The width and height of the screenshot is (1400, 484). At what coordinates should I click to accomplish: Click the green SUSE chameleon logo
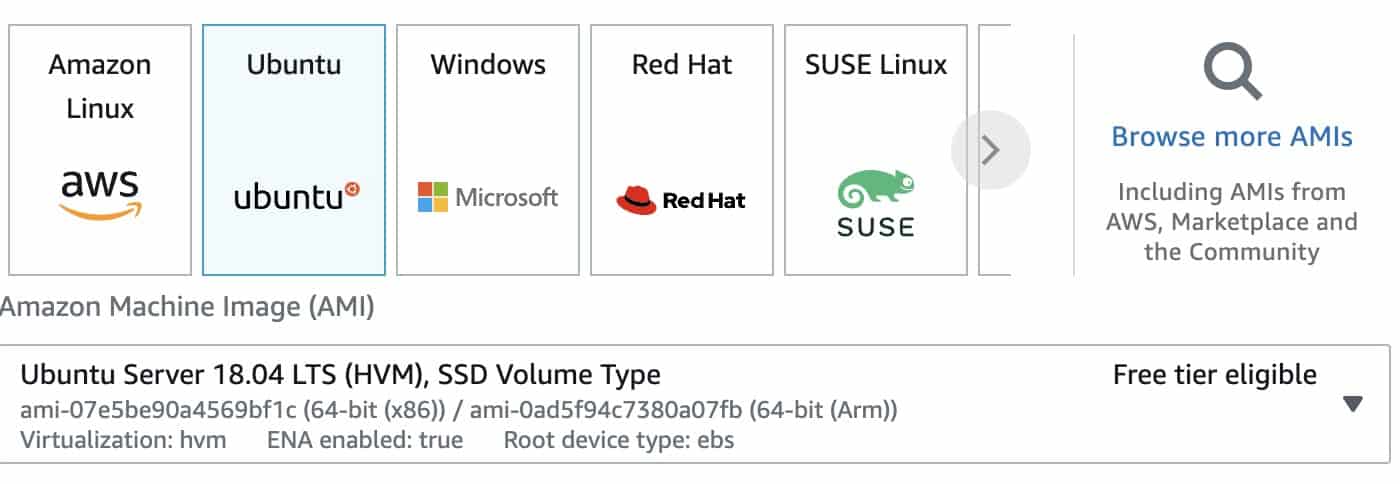click(x=876, y=191)
